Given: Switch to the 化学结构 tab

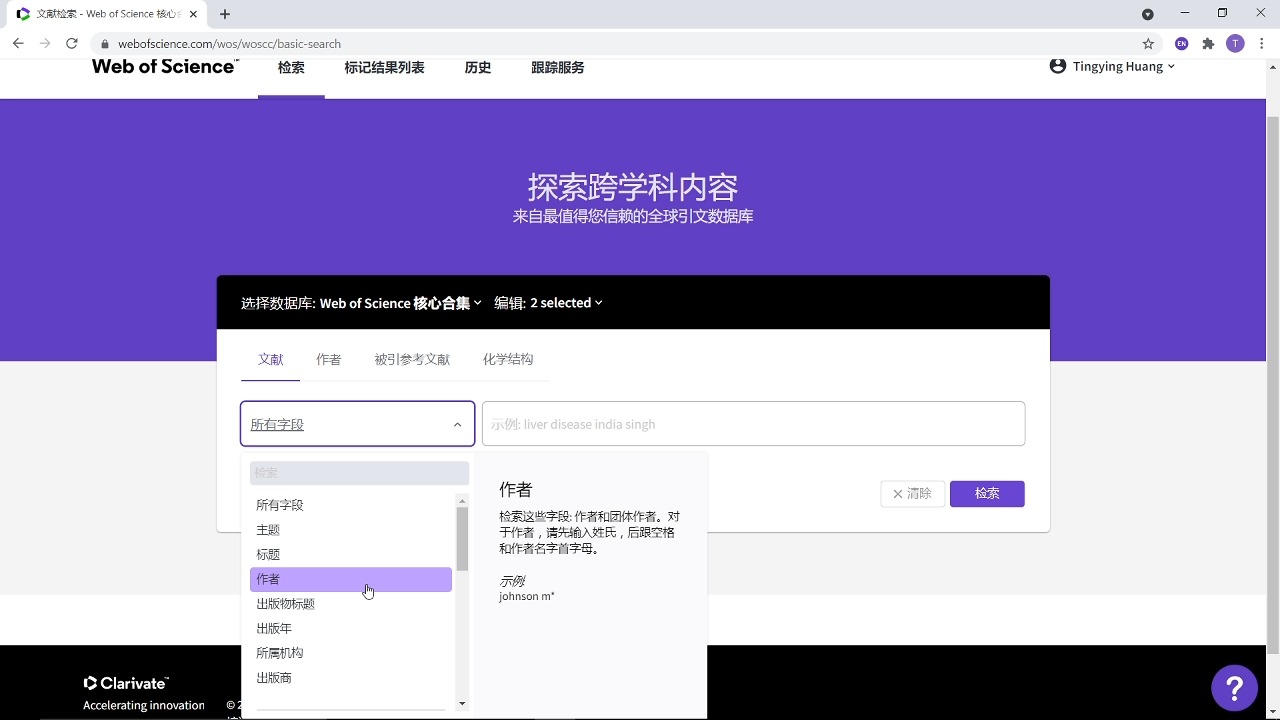Looking at the screenshot, I should click(x=508, y=359).
